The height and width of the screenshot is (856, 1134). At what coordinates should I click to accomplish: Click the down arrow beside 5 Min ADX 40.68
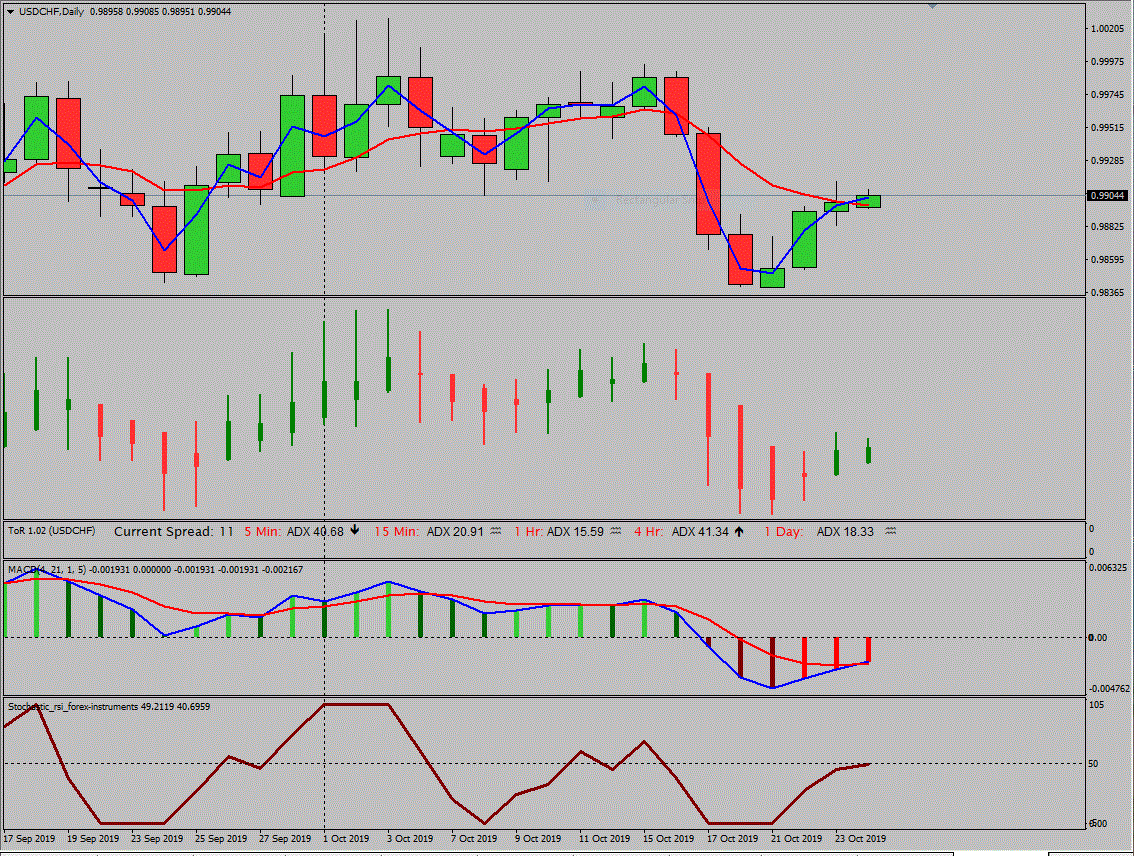point(354,531)
